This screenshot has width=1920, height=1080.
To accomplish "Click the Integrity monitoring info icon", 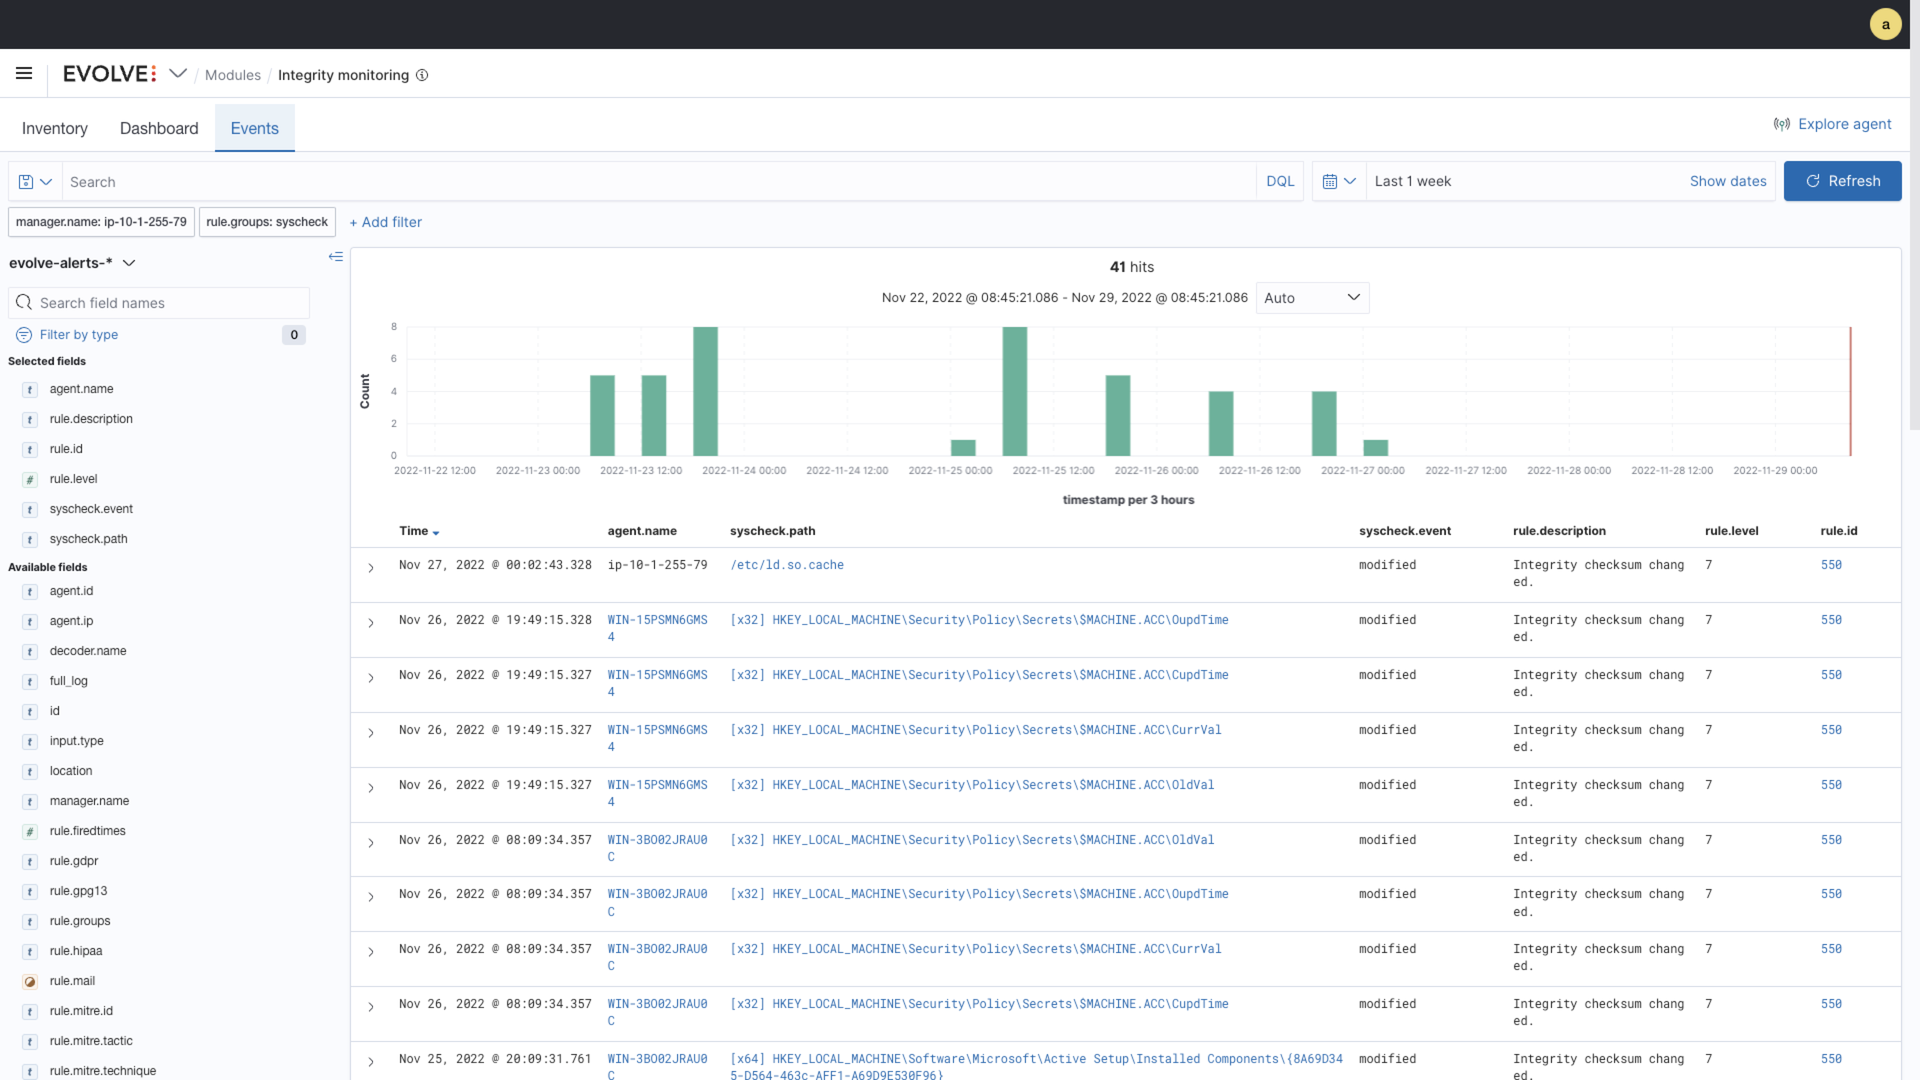I will click(422, 75).
